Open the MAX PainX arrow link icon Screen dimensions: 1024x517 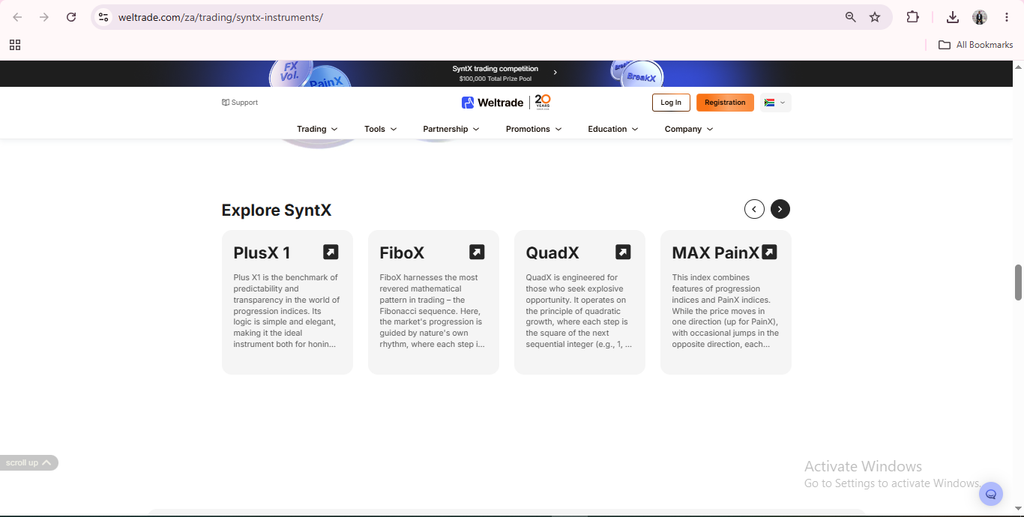[769, 252]
